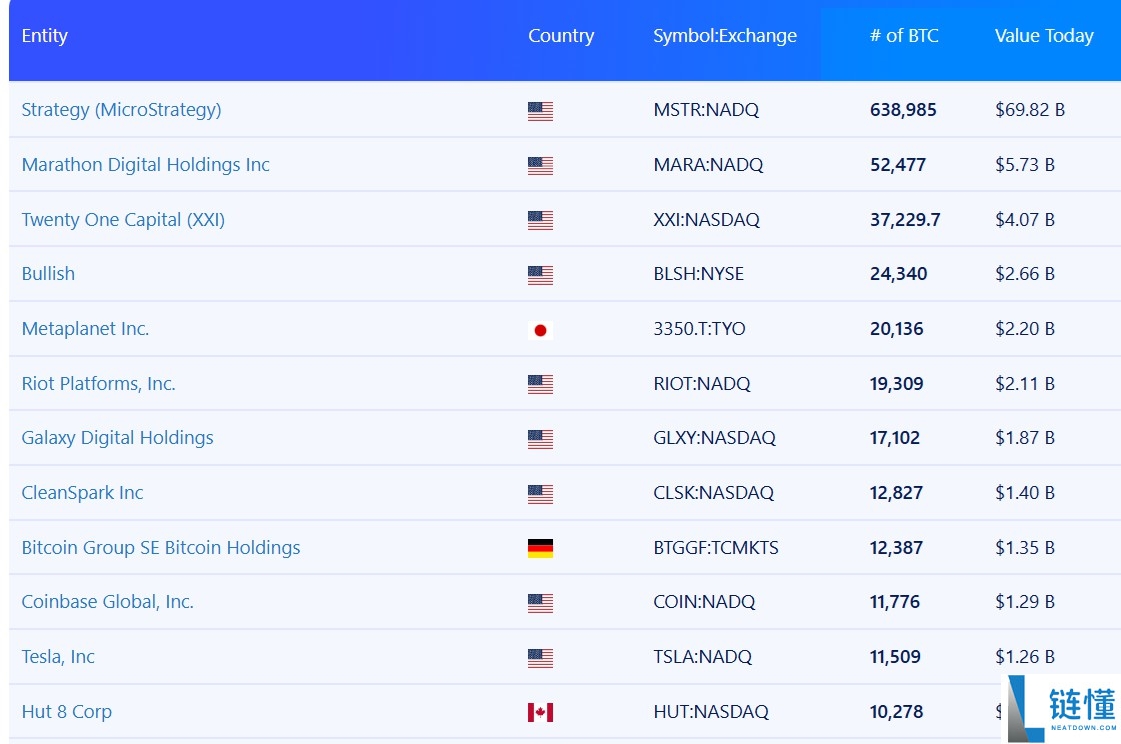Click value $69.82 B
1121x744 pixels.
[x=1030, y=110]
